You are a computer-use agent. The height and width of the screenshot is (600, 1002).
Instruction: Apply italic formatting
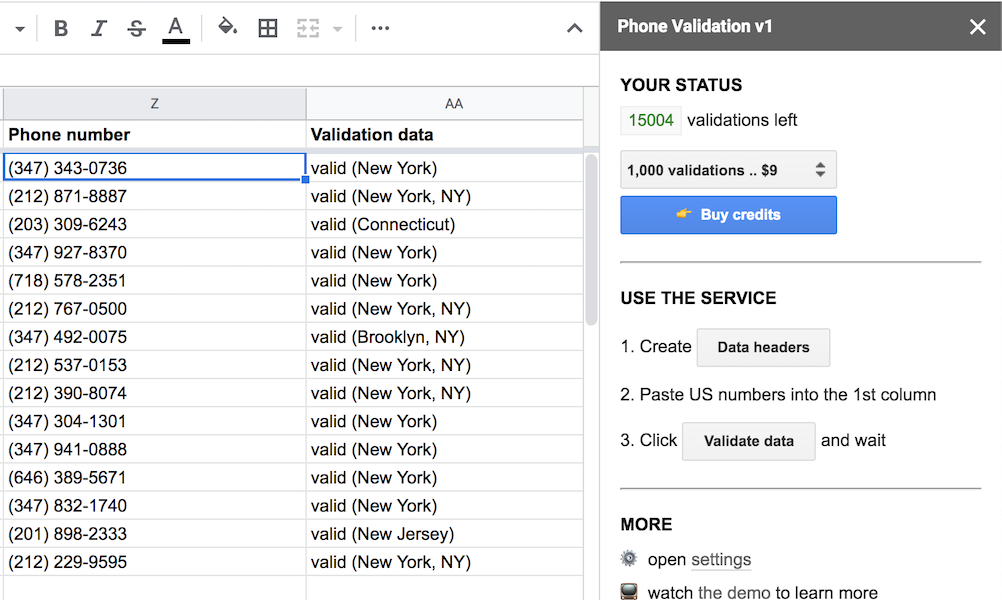(x=98, y=27)
